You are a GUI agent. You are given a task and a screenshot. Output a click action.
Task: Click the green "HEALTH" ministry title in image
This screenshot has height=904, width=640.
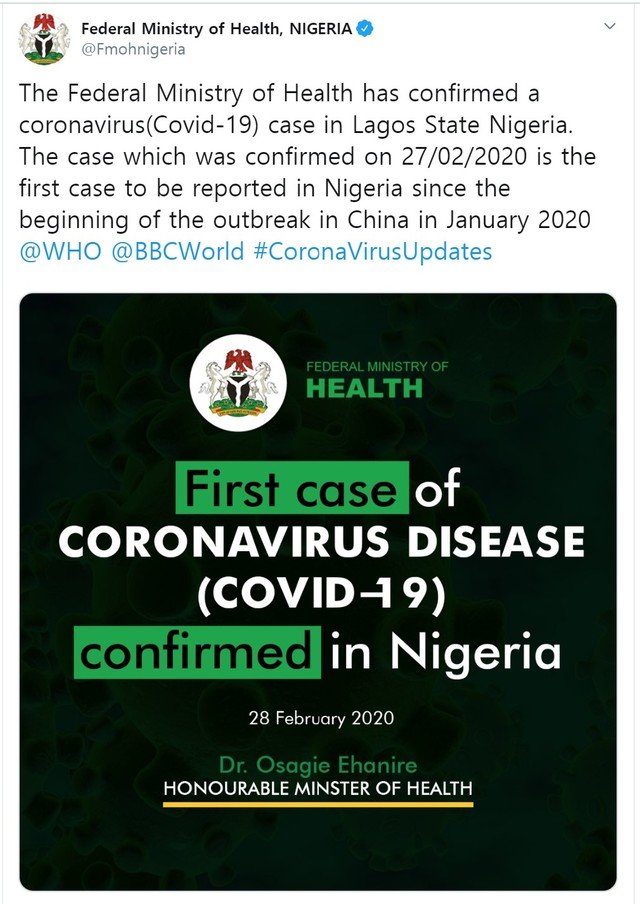364,389
